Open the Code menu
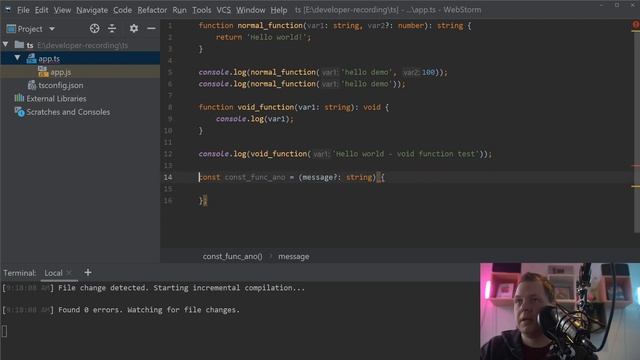 click(x=122, y=10)
